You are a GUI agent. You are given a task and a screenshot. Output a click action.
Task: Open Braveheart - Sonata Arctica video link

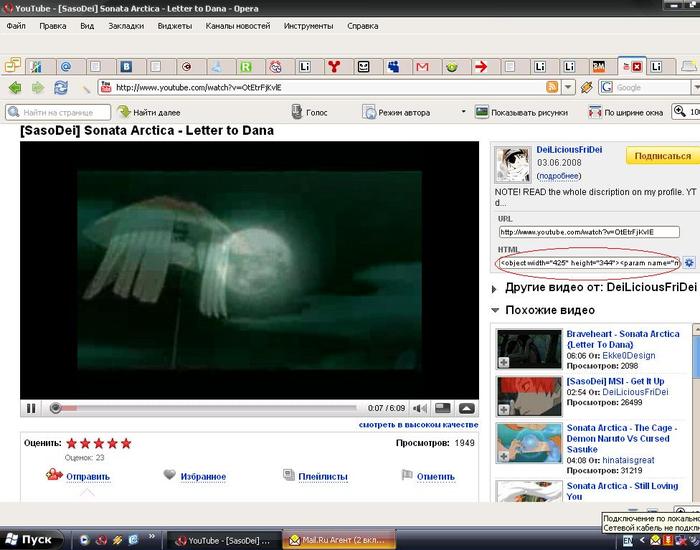point(623,339)
